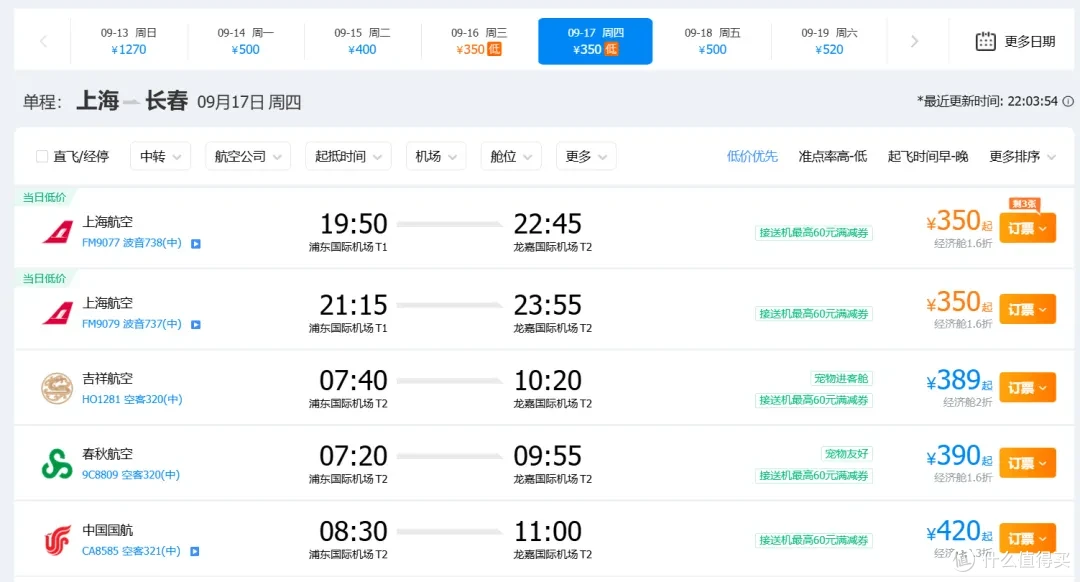Click the coupon tag in the FM9077 row
Image resolution: width=1080 pixels, height=582 pixels.
click(x=813, y=233)
